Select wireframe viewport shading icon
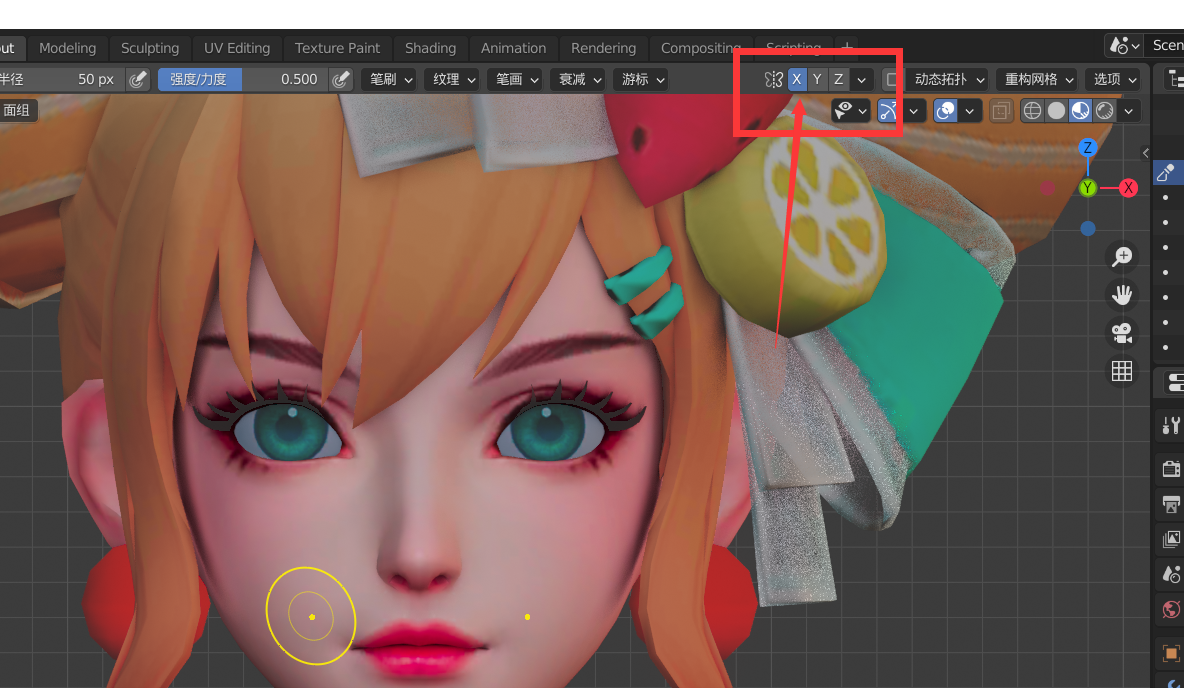The height and width of the screenshot is (688, 1184). point(1031,111)
